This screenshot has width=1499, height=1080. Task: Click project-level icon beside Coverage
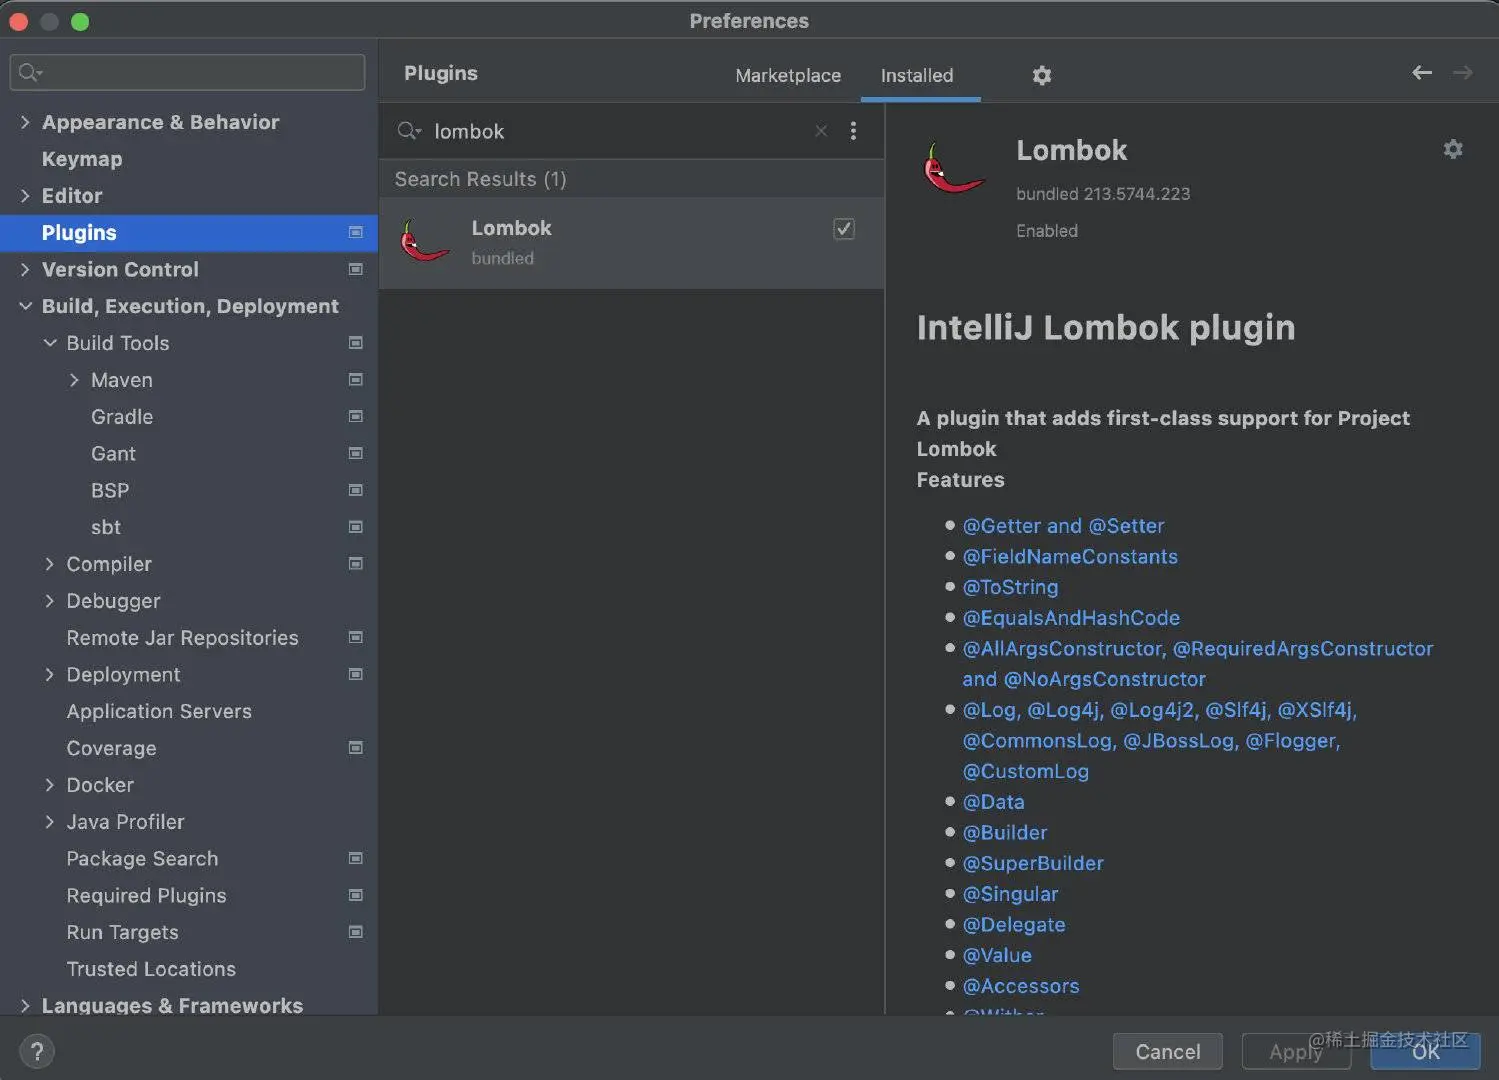coord(355,748)
